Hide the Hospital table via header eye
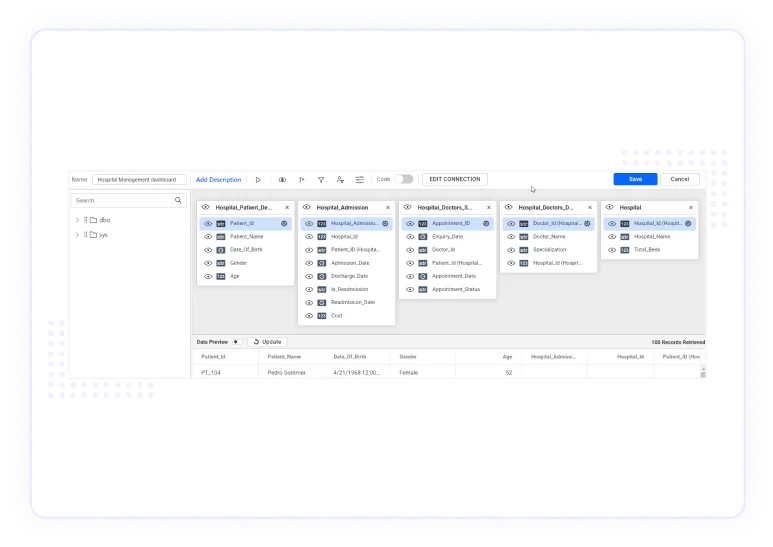Screen dimensions: 773x547 [x=610, y=207]
